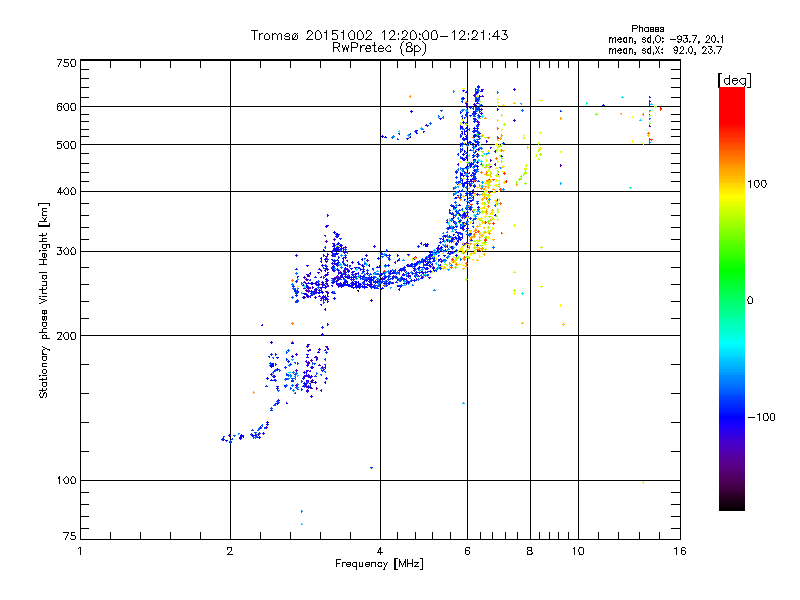Click the 'Phases' statistics header
This screenshot has width=800, height=600.
point(647,29)
